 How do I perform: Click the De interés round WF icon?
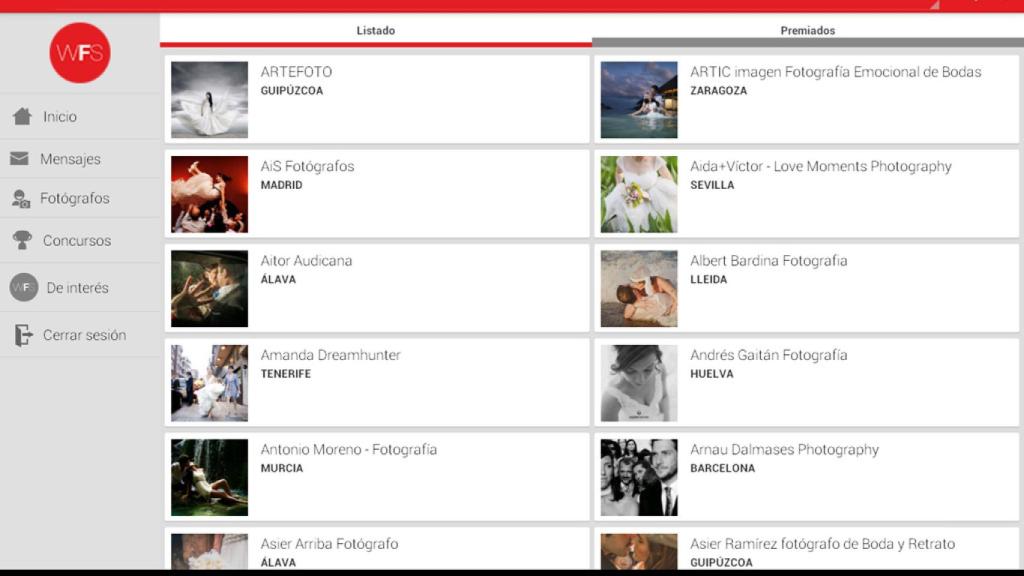(x=24, y=287)
